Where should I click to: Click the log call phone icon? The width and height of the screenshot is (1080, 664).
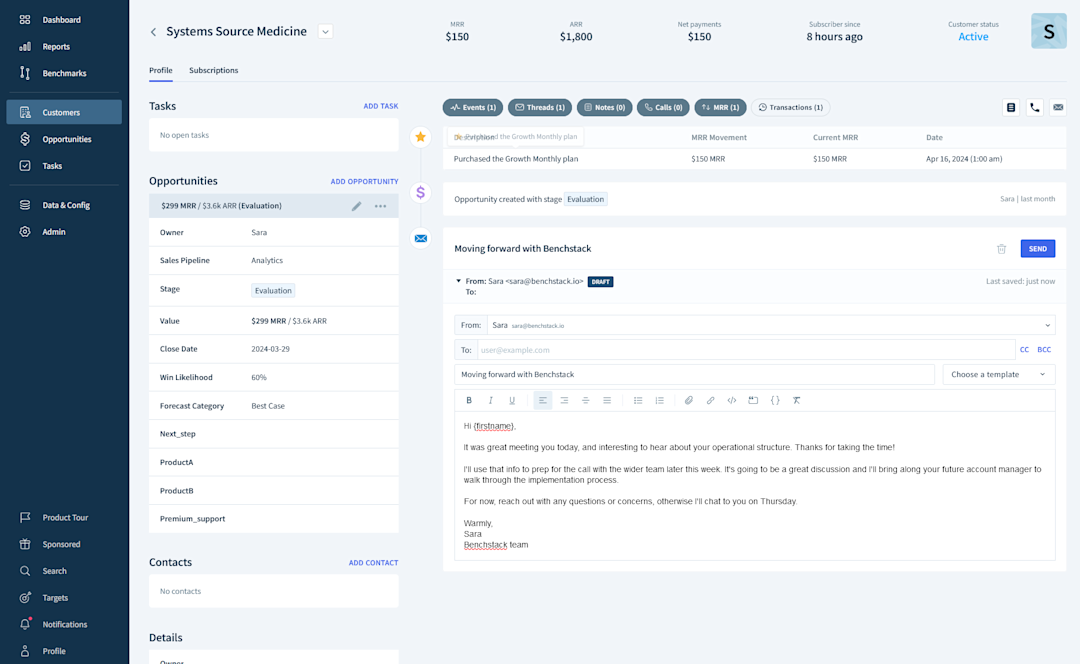(1035, 107)
